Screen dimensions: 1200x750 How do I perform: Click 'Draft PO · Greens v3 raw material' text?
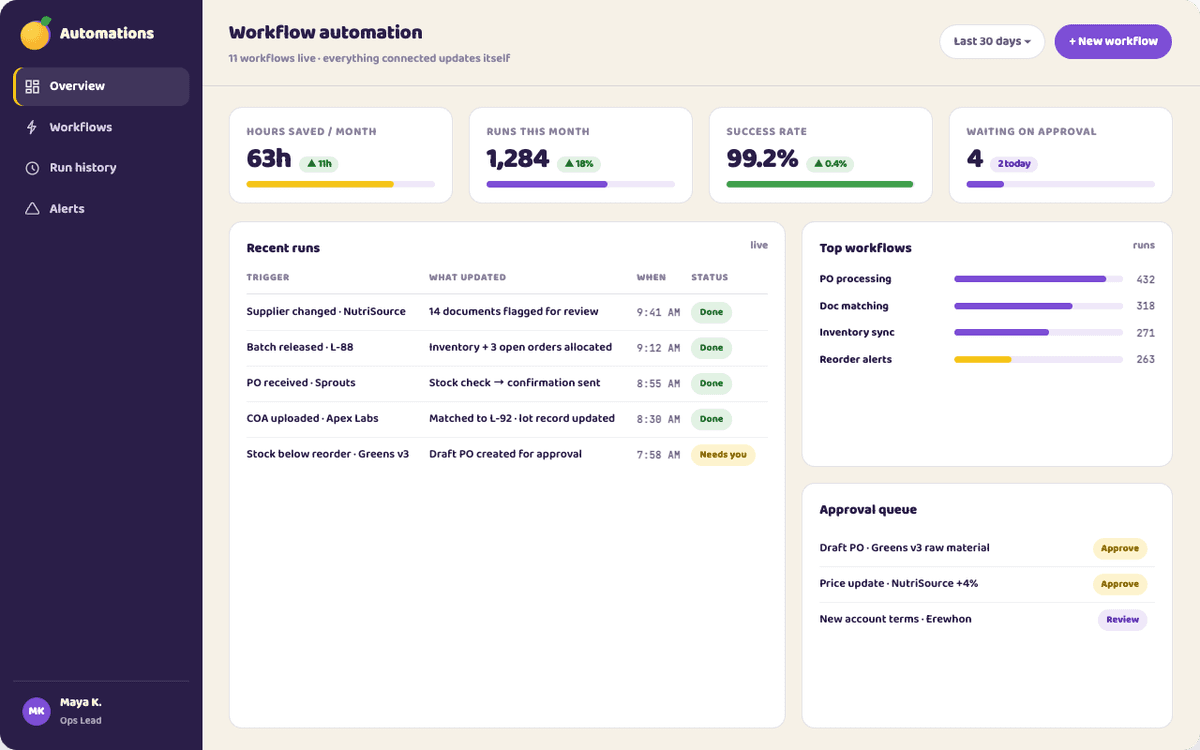(x=904, y=548)
